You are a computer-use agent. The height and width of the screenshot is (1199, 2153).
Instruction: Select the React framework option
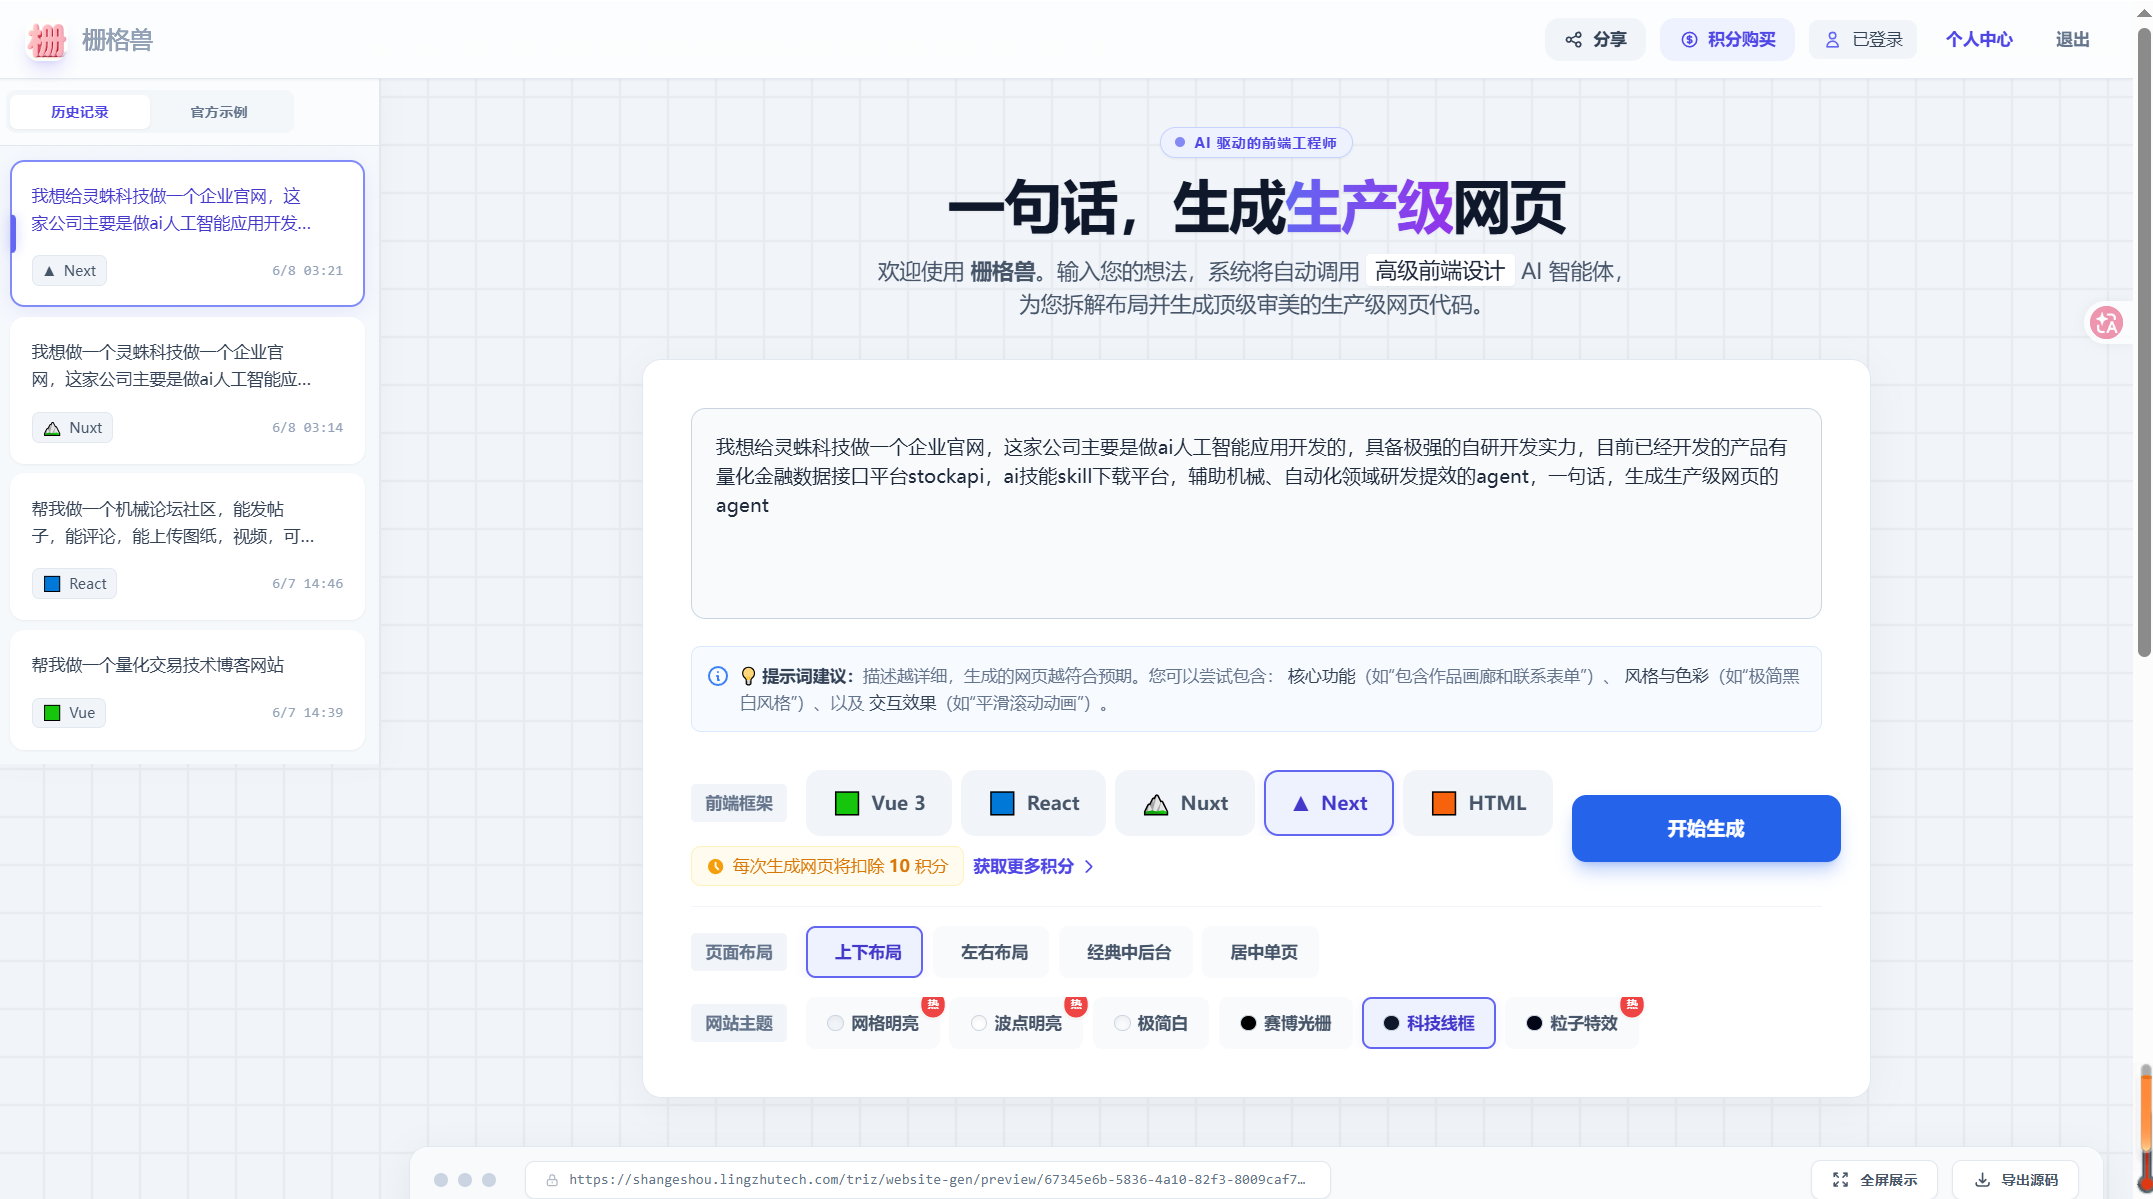[x=1033, y=803]
